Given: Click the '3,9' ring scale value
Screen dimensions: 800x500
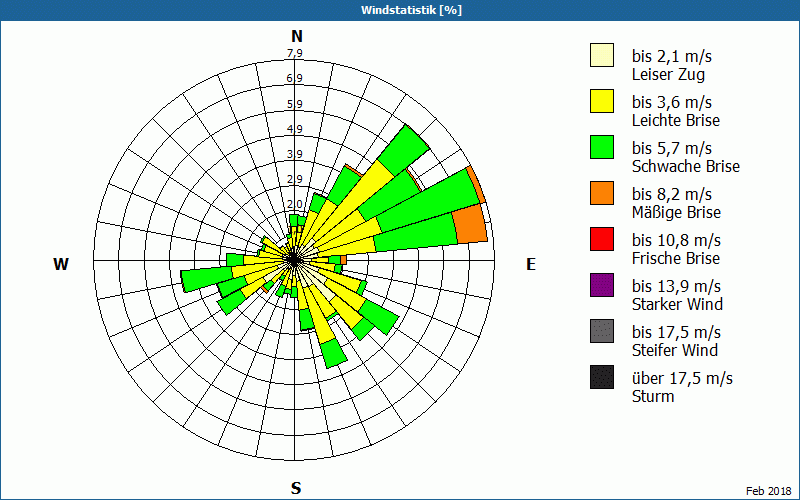Looking at the screenshot, I should pyautogui.click(x=294, y=154).
